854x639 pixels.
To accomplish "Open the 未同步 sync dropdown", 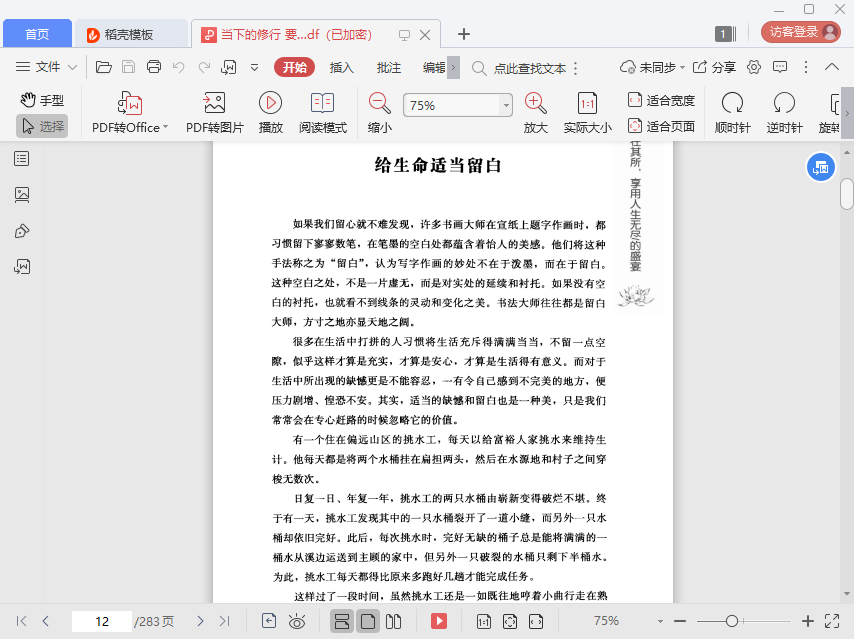I will click(x=652, y=67).
